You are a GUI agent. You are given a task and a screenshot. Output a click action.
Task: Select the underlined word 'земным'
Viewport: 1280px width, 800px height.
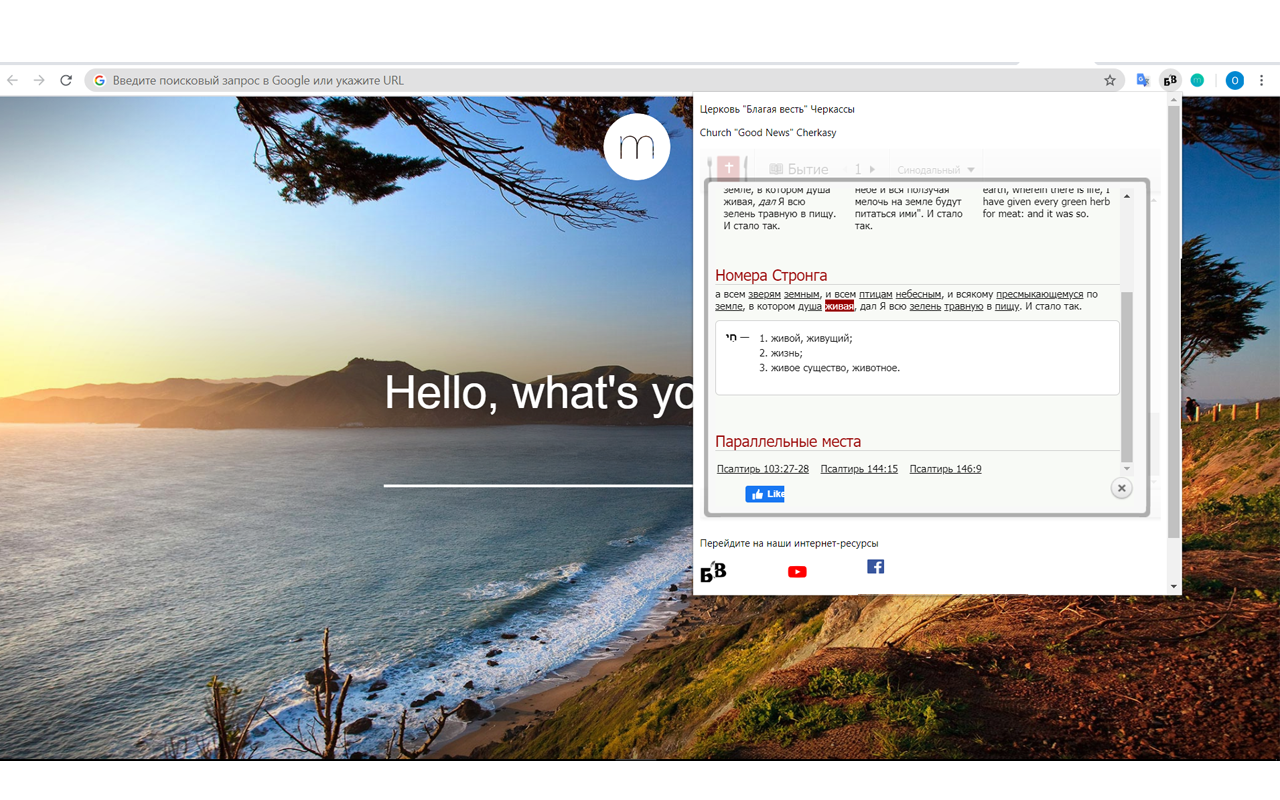pyautogui.click(x=801, y=294)
